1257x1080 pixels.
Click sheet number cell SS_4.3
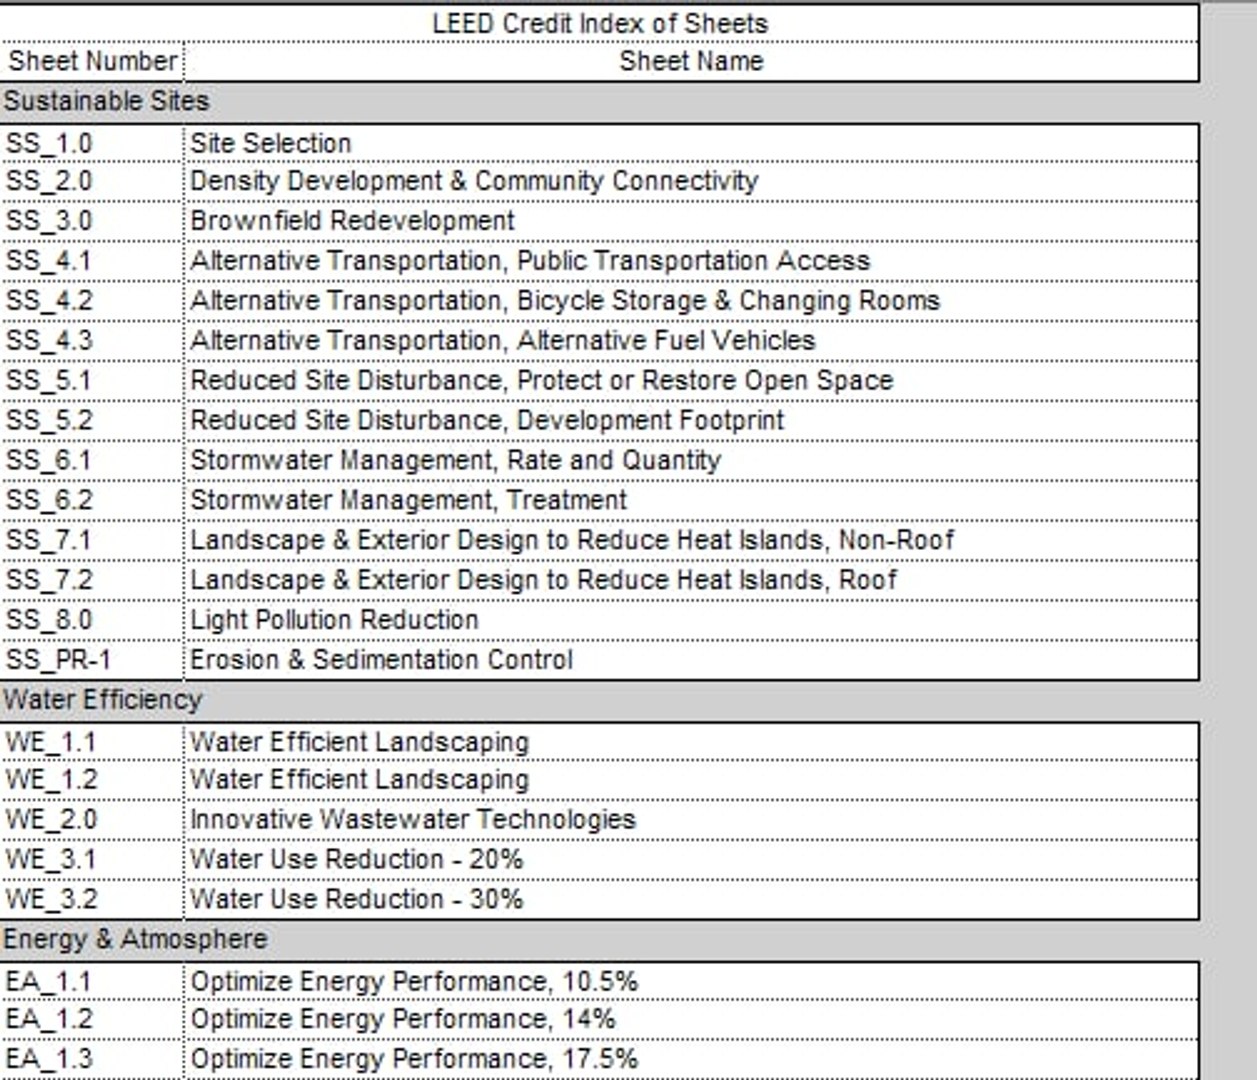(93, 341)
